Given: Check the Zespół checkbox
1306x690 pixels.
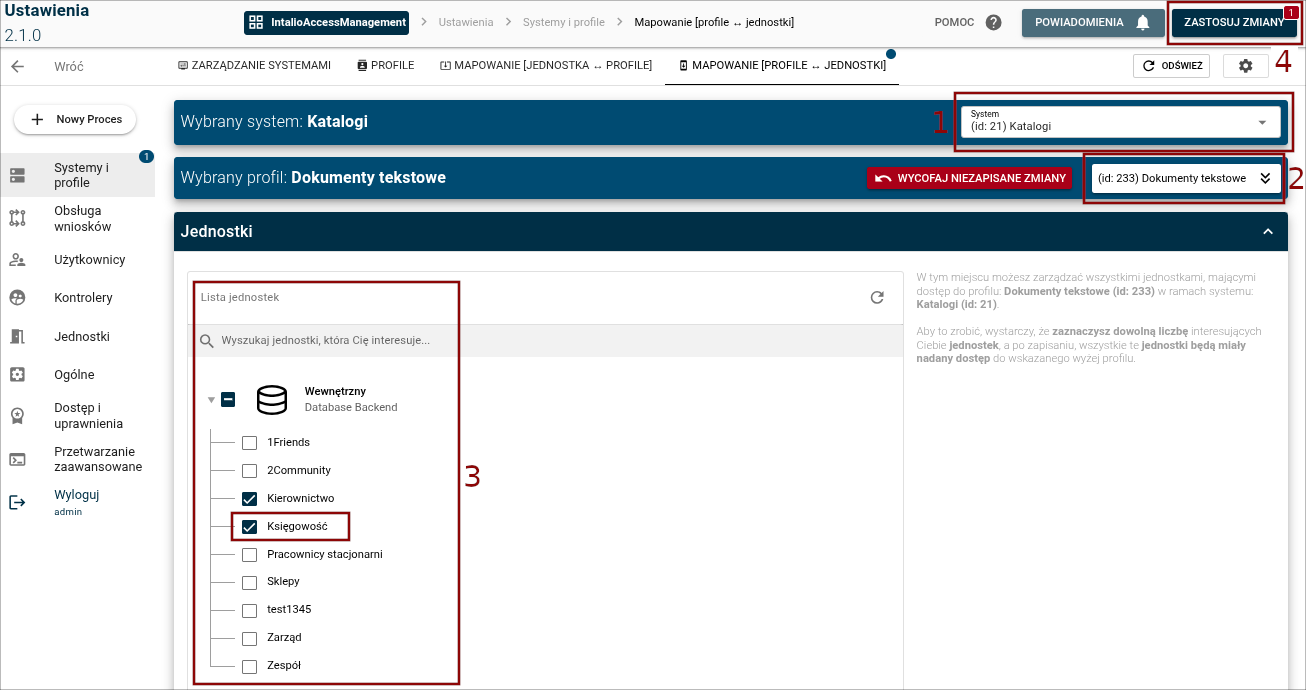Looking at the screenshot, I should tap(250, 666).
